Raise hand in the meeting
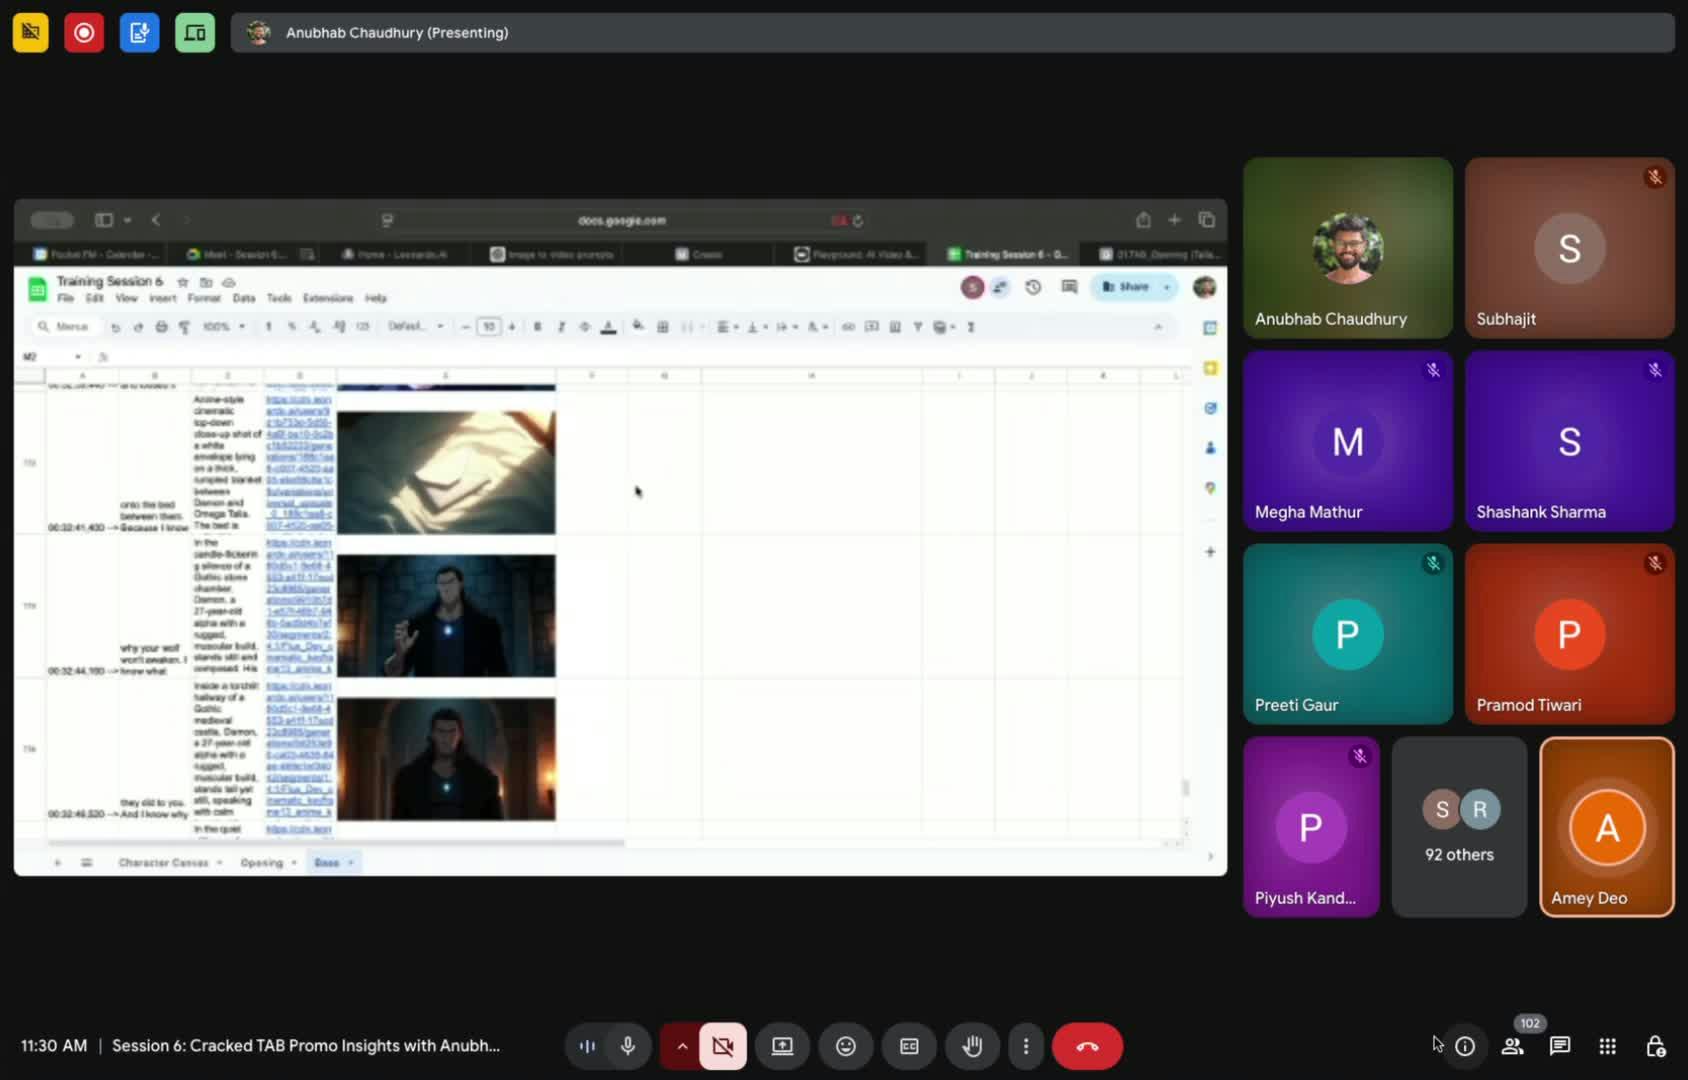The width and height of the screenshot is (1688, 1080). click(x=972, y=1046)
